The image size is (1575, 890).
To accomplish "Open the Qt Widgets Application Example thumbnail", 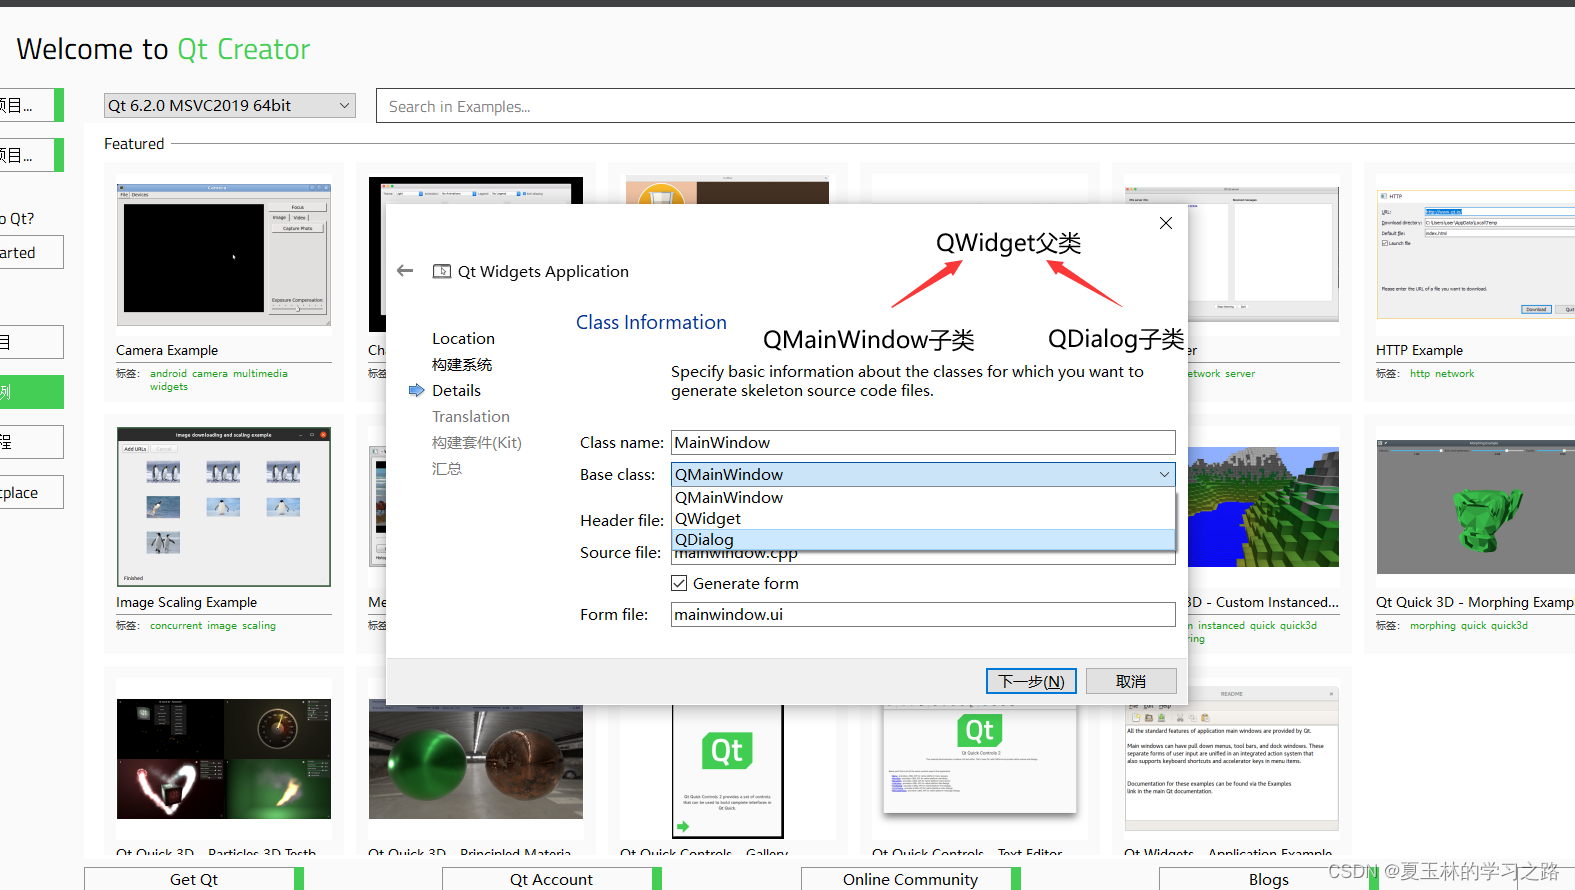I will pyautogui.click(x=1232, y=757).
